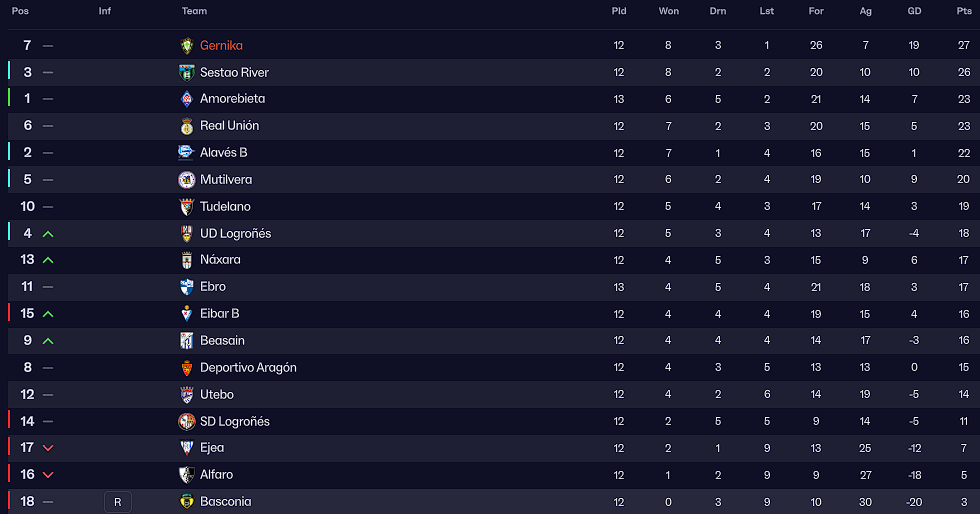Sort table by Pts column header
The height and width of the screenshot is (514, 980).
point(964,11)
